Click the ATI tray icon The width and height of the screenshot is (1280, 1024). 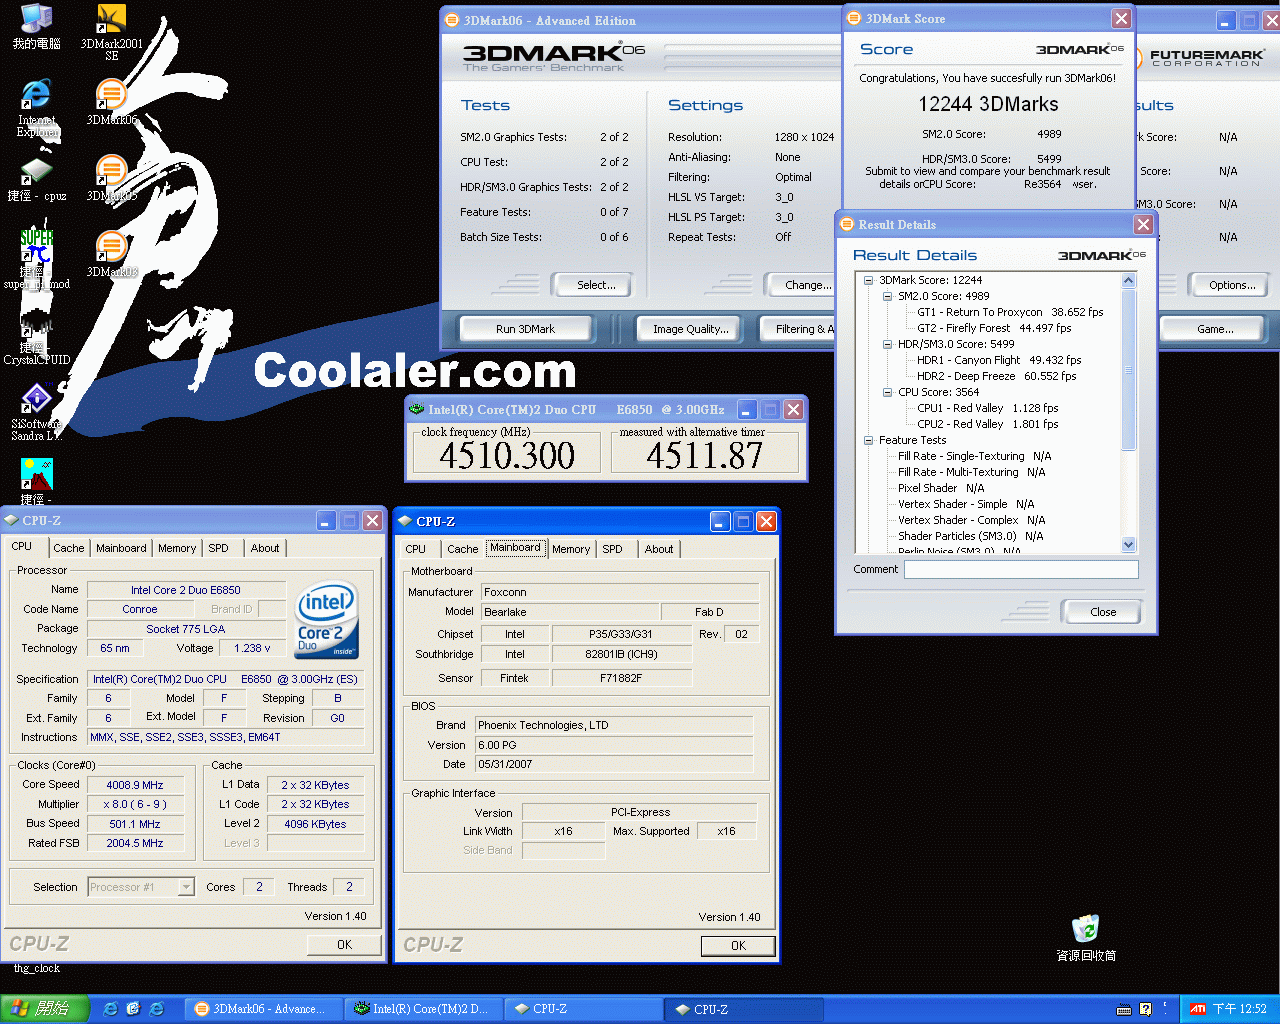(x=1197, y=1009)
